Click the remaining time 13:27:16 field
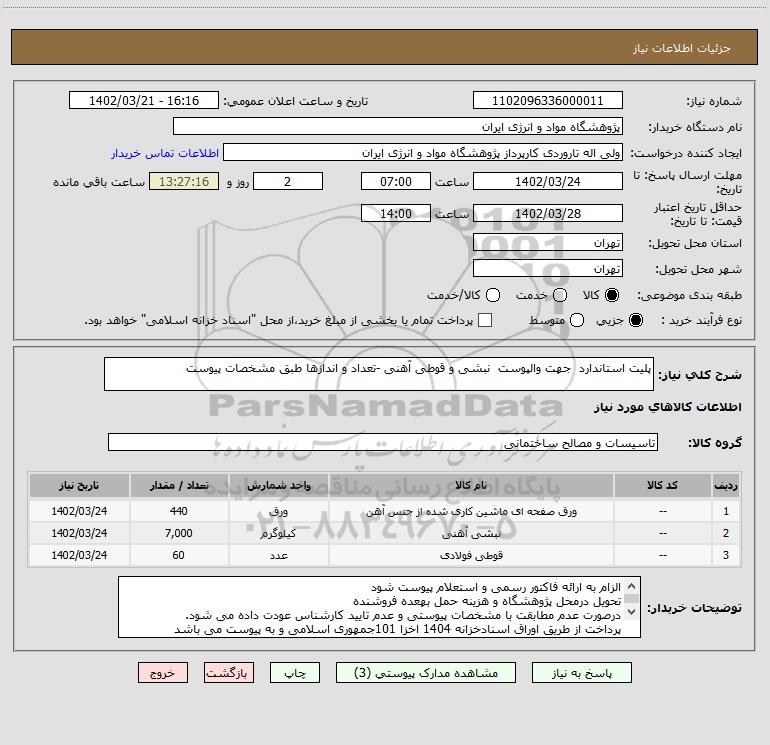Image resolution: width=770 pixels, height=745 pixels. [184, 181]
